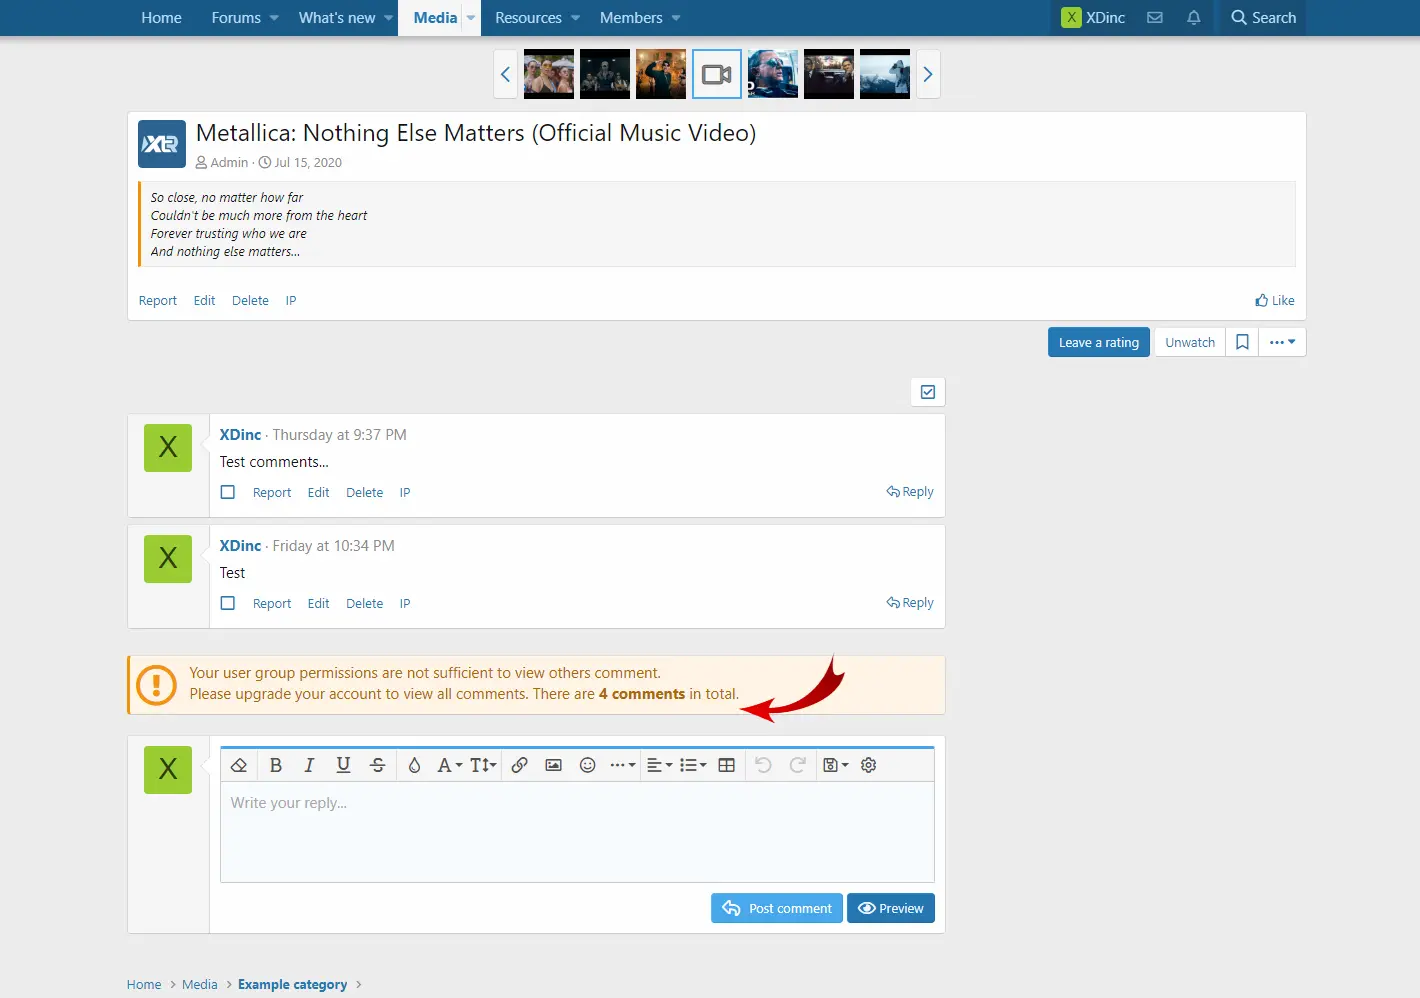Open 'Example category' breadcrumb link
1420x998 pixels.
click(293, 984)
